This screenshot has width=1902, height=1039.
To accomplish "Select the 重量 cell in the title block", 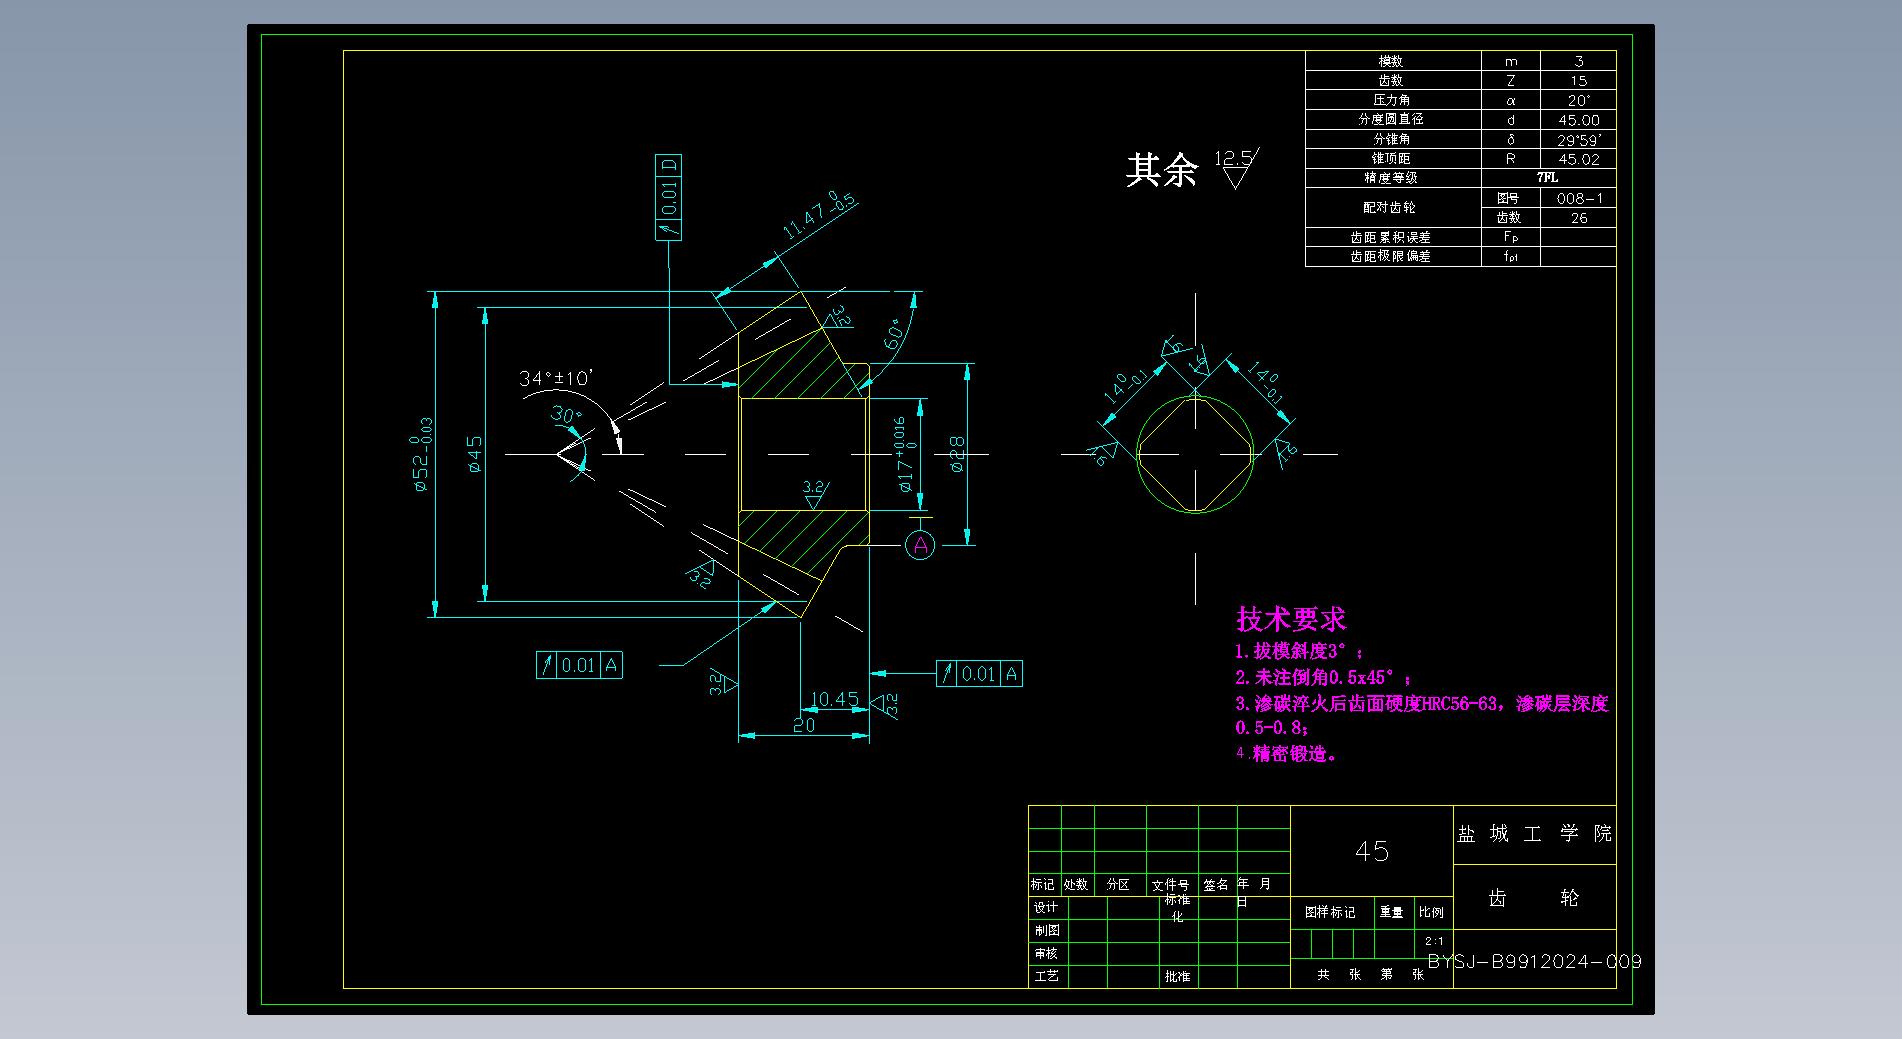I will click(x=1391, y=912).
